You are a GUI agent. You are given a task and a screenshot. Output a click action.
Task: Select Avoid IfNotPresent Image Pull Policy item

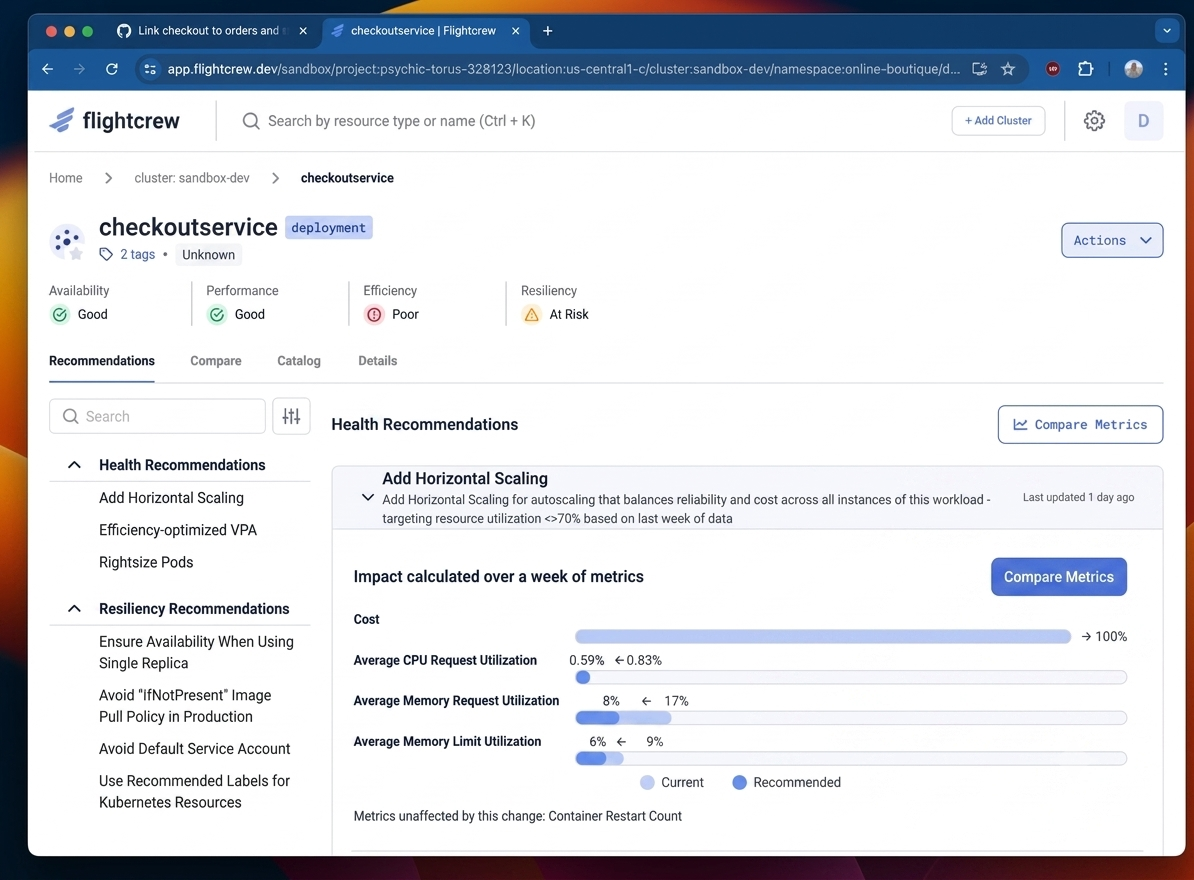point(185,706)
